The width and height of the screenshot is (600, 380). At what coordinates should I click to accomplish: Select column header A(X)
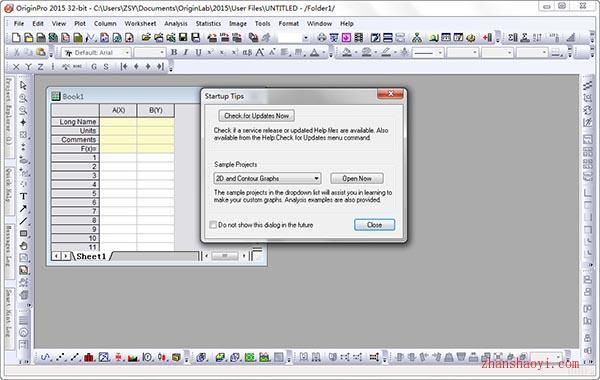[118, 110]
